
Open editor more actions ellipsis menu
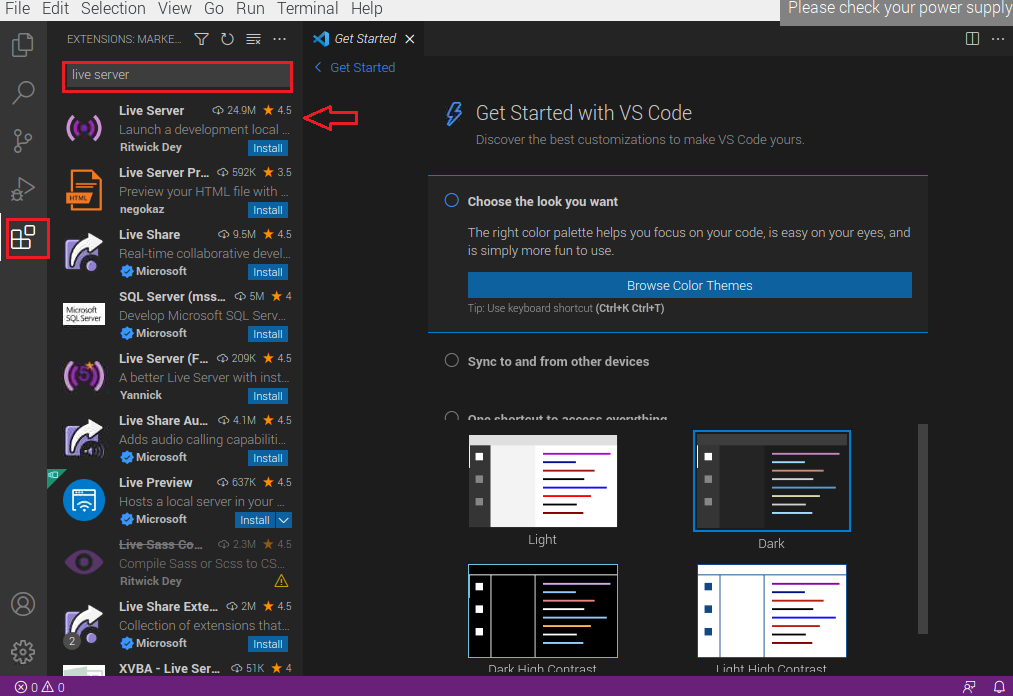pos(997,39)
